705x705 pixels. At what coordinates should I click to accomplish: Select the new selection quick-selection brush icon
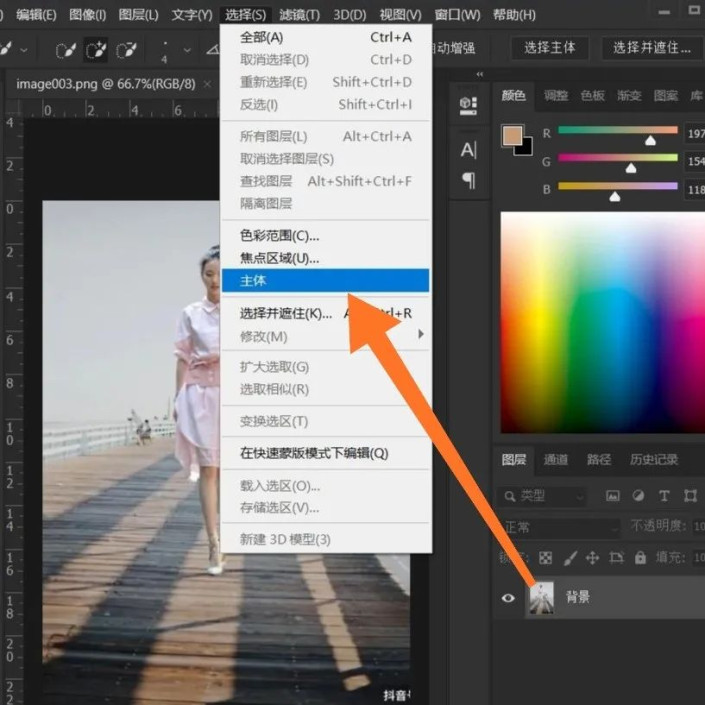66,50
